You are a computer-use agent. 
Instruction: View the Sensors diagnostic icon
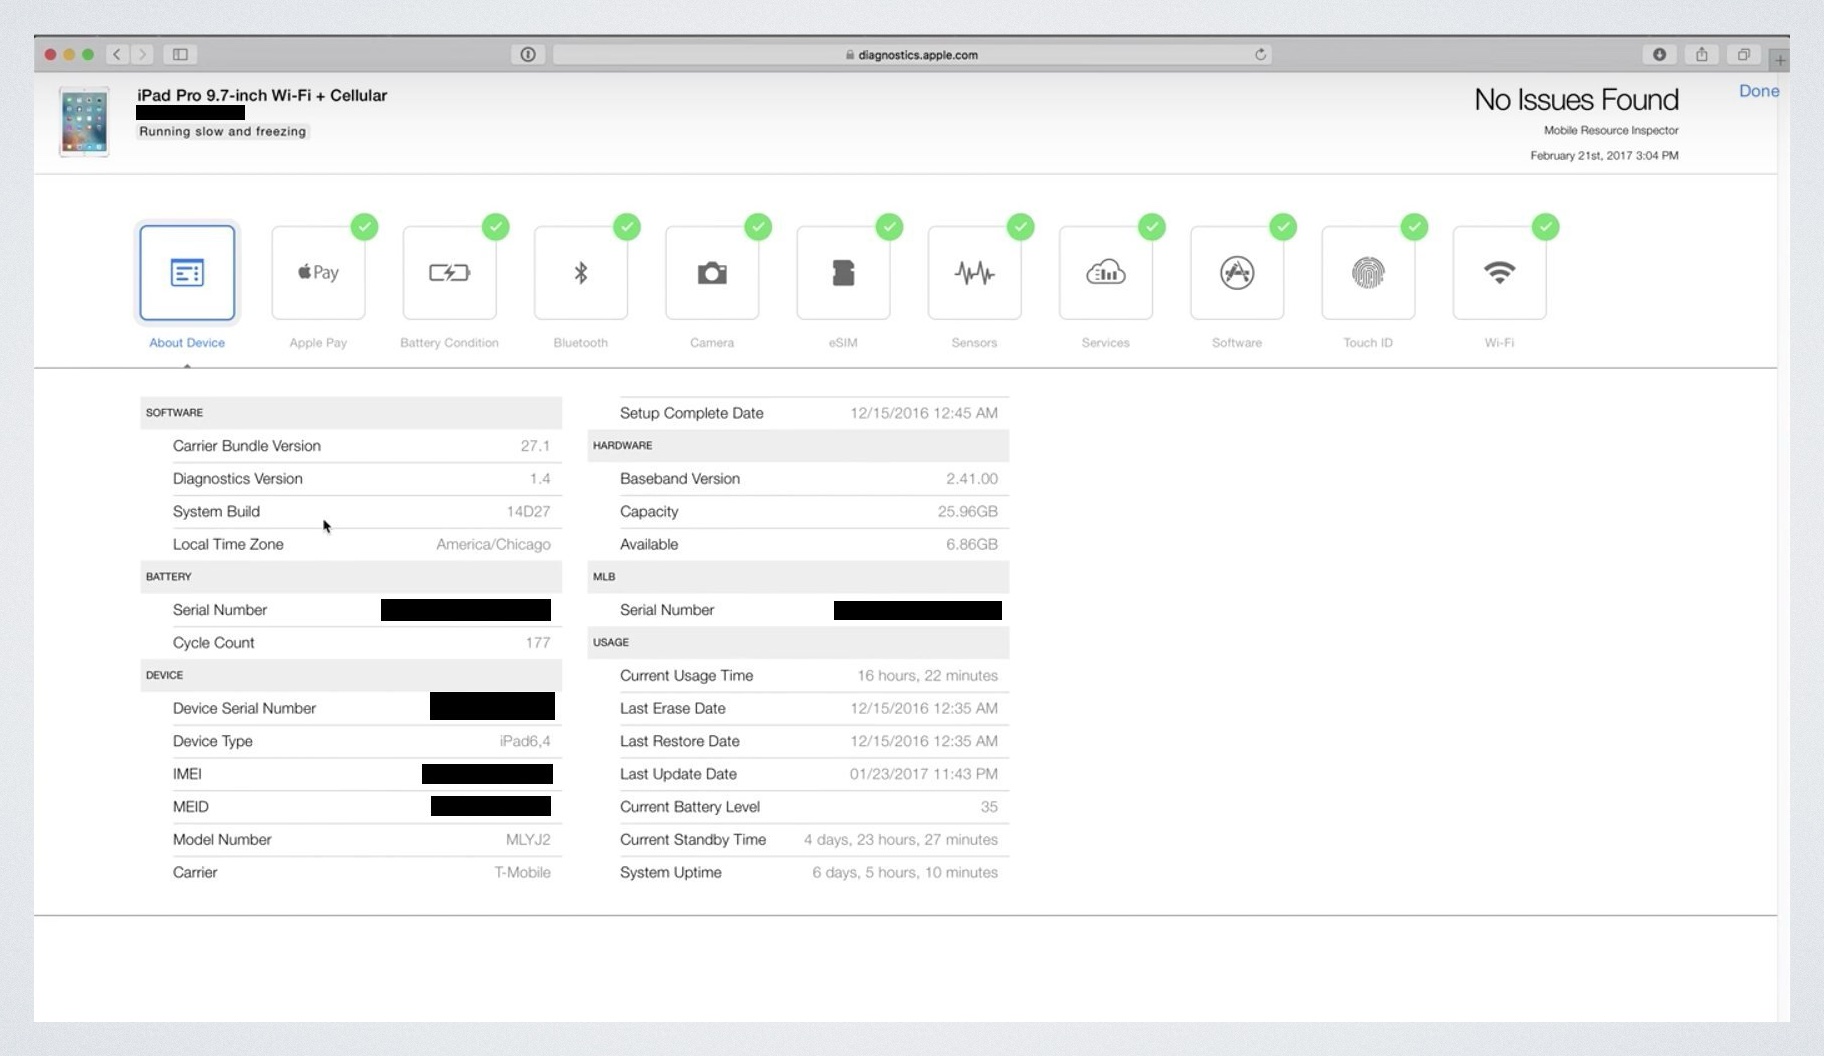click(x=975, y=272)
